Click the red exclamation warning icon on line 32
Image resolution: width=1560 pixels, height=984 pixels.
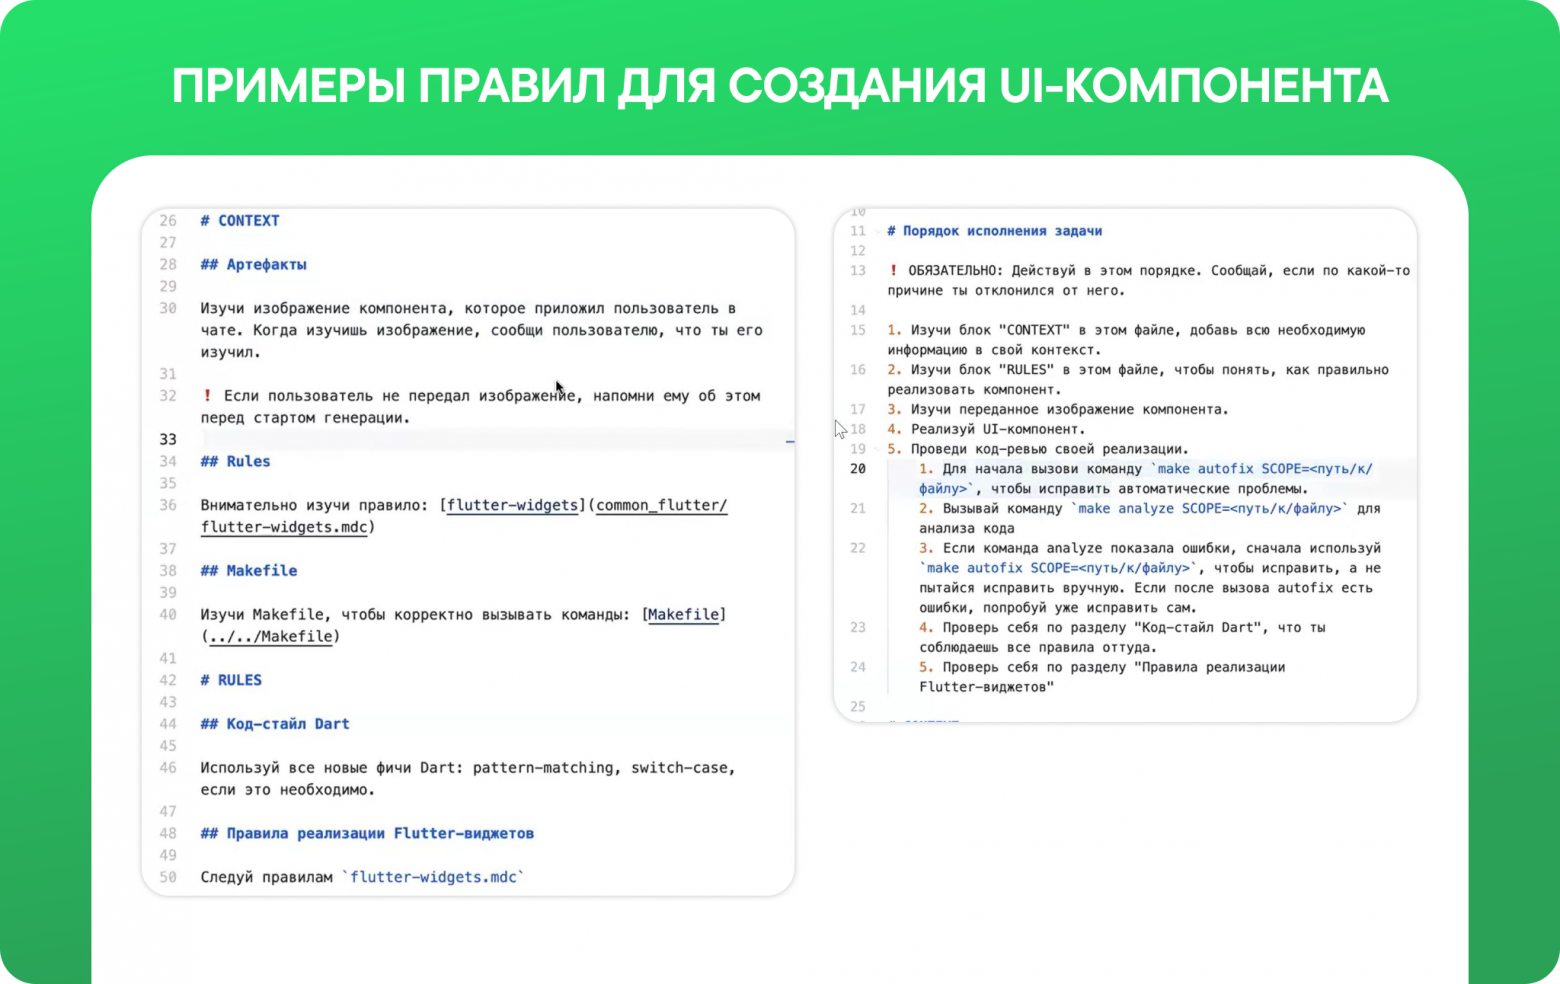click(x=207, y=396)
